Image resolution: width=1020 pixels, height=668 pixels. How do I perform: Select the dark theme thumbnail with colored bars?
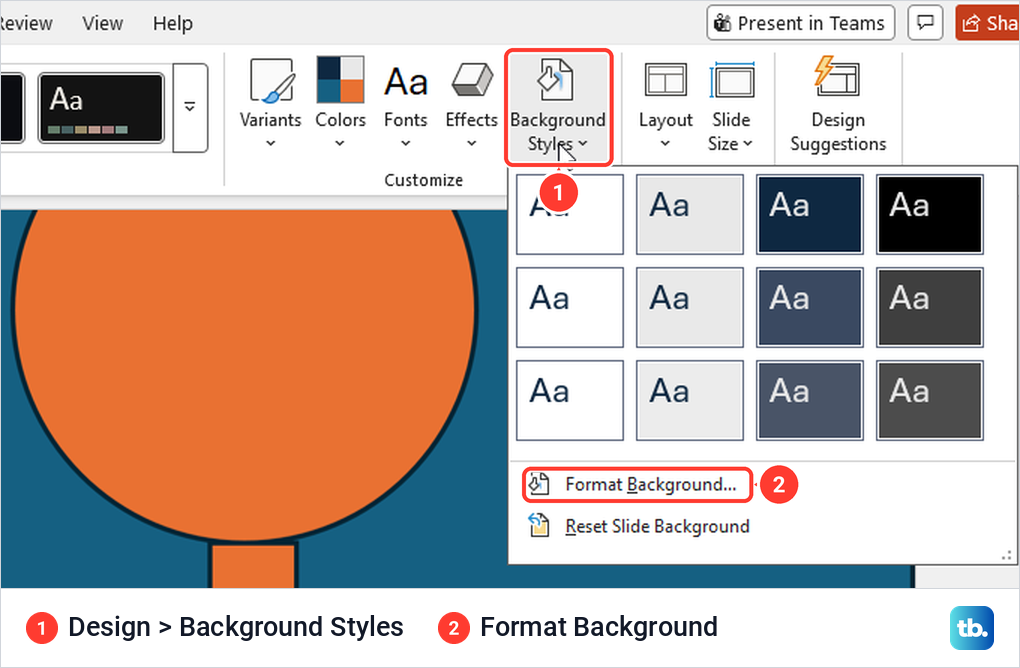click(101, 108)
